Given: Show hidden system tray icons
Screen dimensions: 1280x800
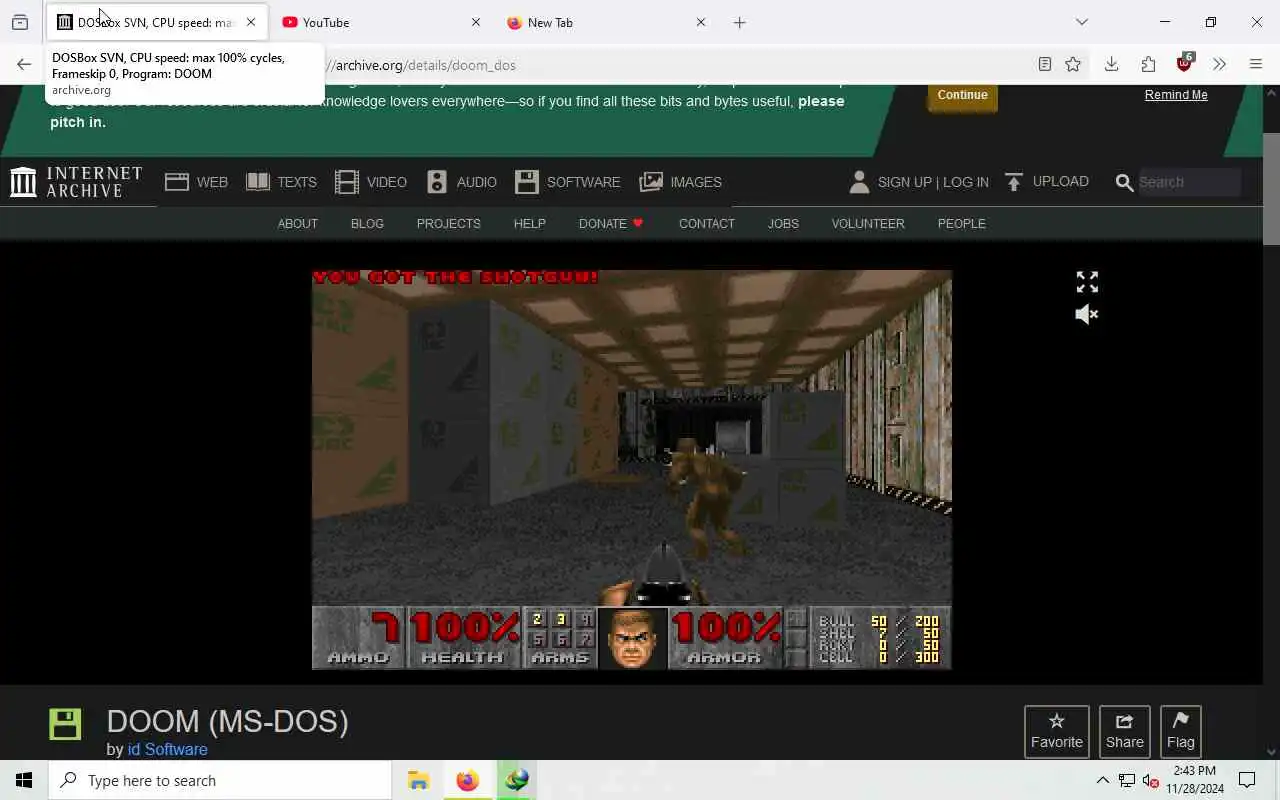Looking at the screenshot, I should [x=1102, y=780].
